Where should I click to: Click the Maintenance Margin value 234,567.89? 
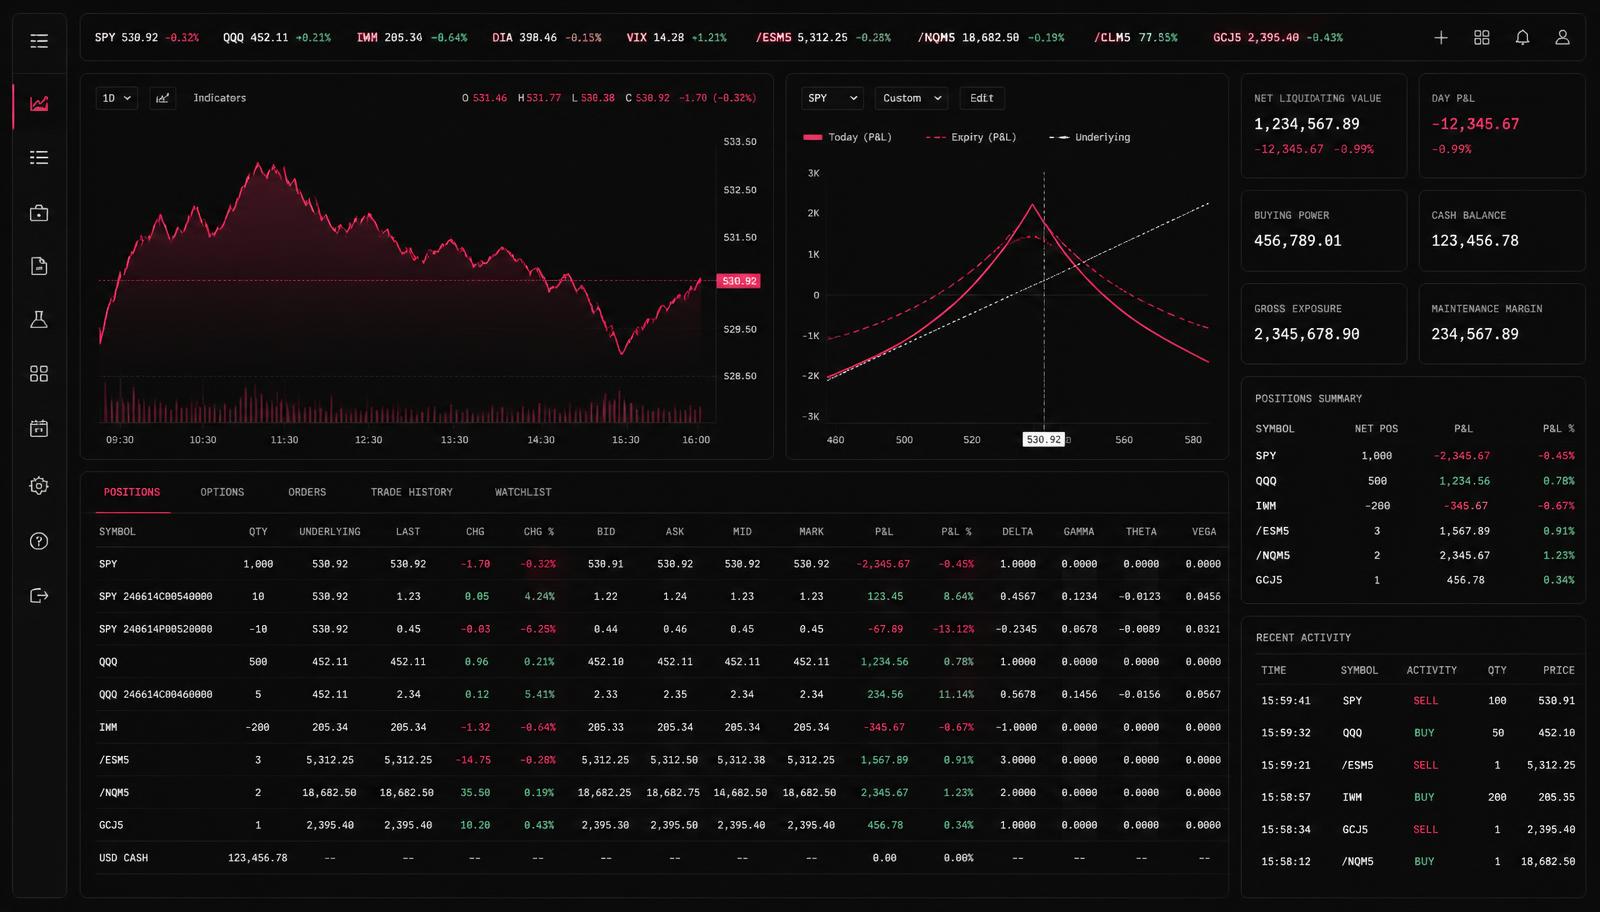click(x=1475, y=334)
